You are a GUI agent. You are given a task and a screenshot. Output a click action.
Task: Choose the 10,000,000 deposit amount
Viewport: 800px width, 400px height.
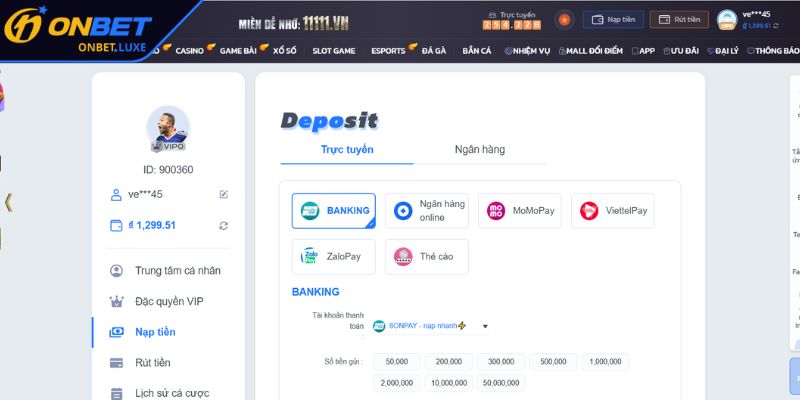pyautogui.click(x=449, y=383)
